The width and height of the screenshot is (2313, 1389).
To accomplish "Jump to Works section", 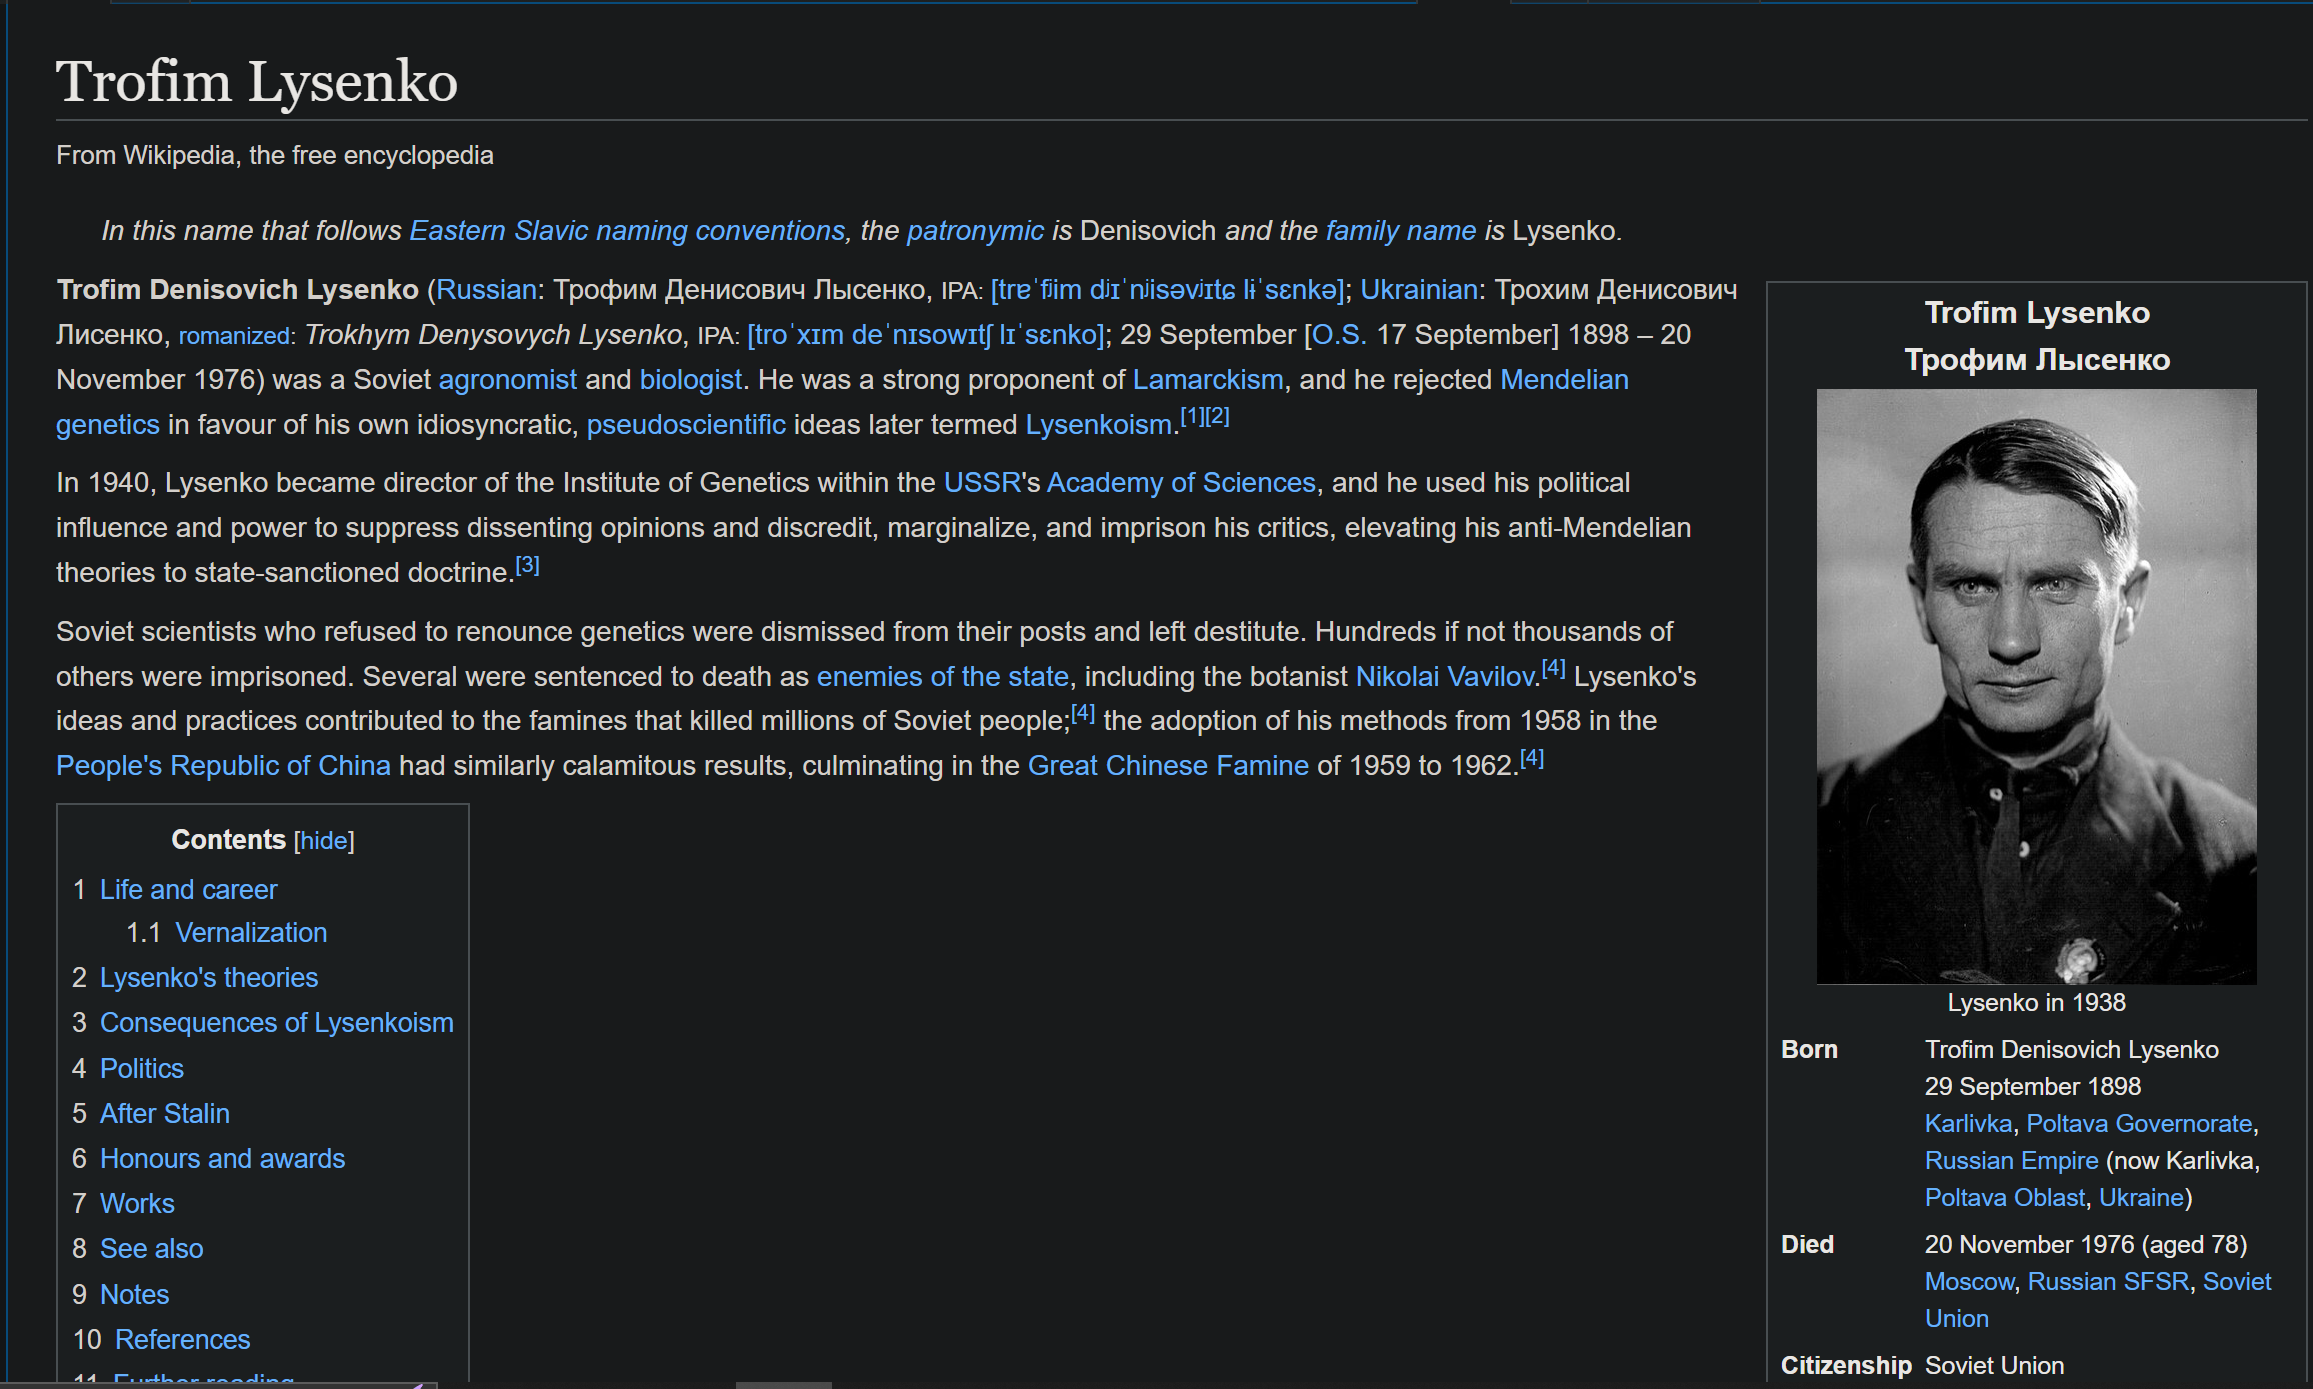I will pos(137,1204).
